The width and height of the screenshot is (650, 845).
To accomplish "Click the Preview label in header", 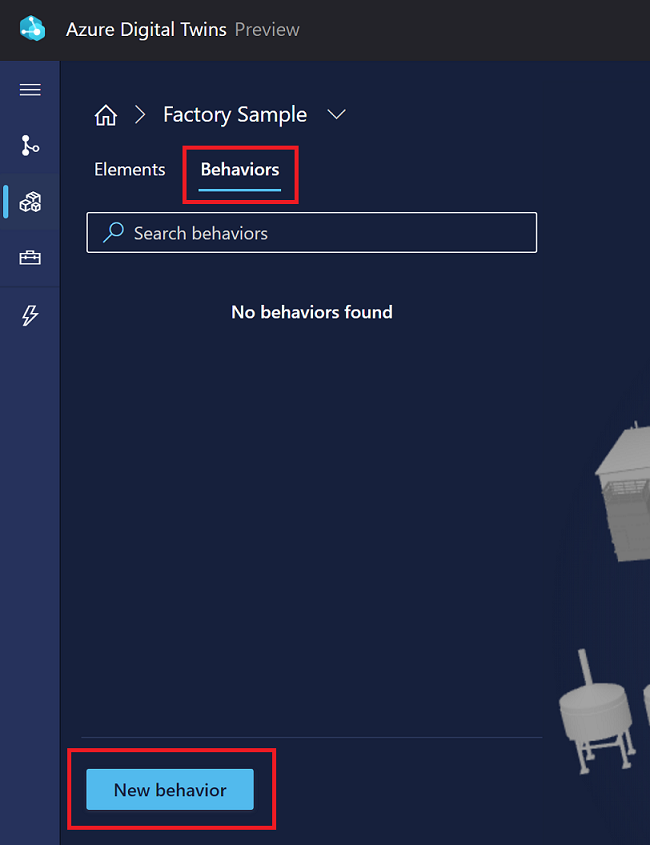I will point(267,29).
